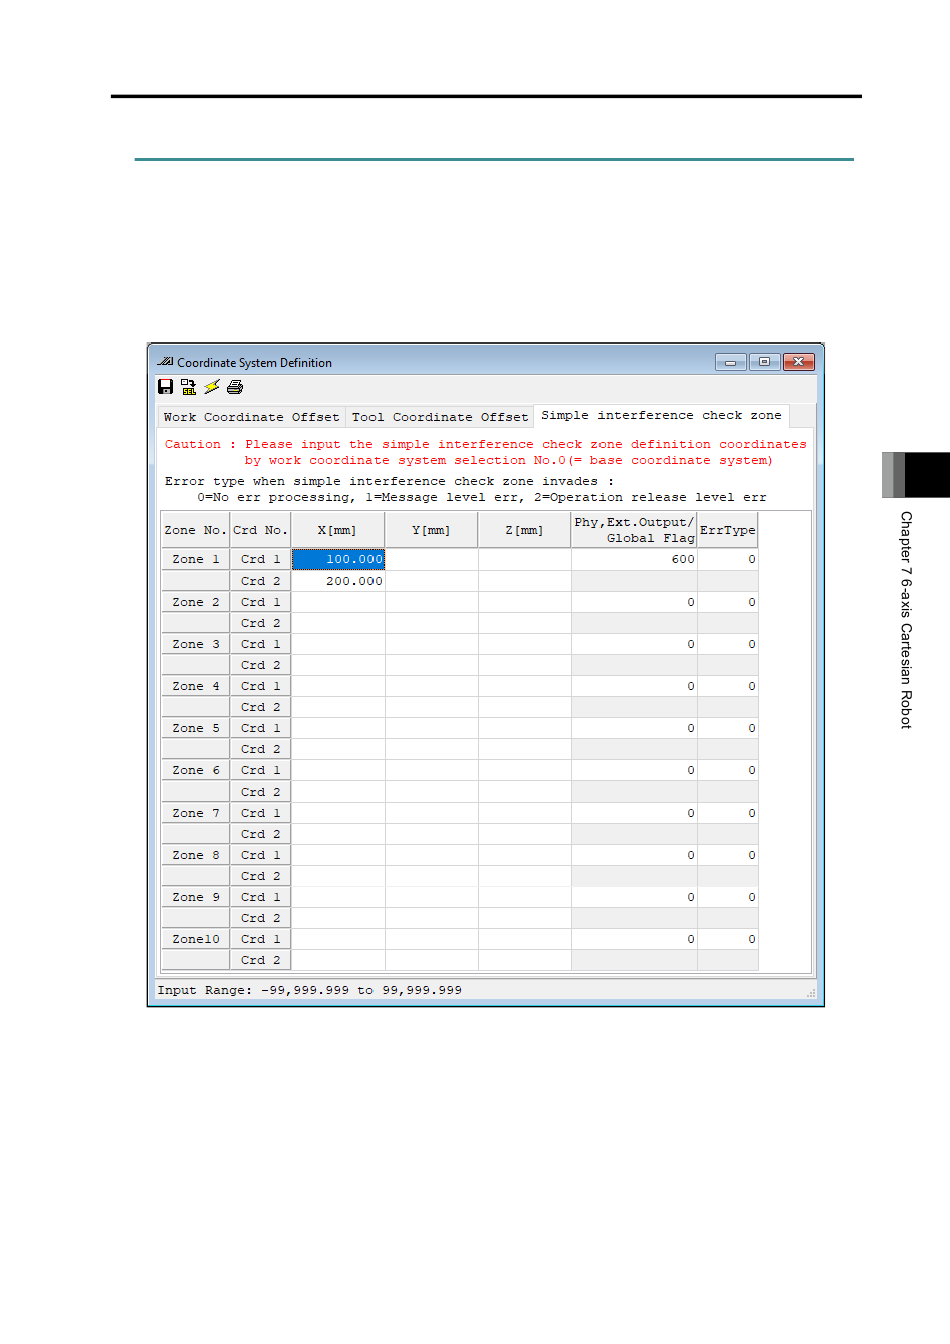Click Zone 2 ErrType cell
Screen dimensions: 950x1344
pos(727,602)
